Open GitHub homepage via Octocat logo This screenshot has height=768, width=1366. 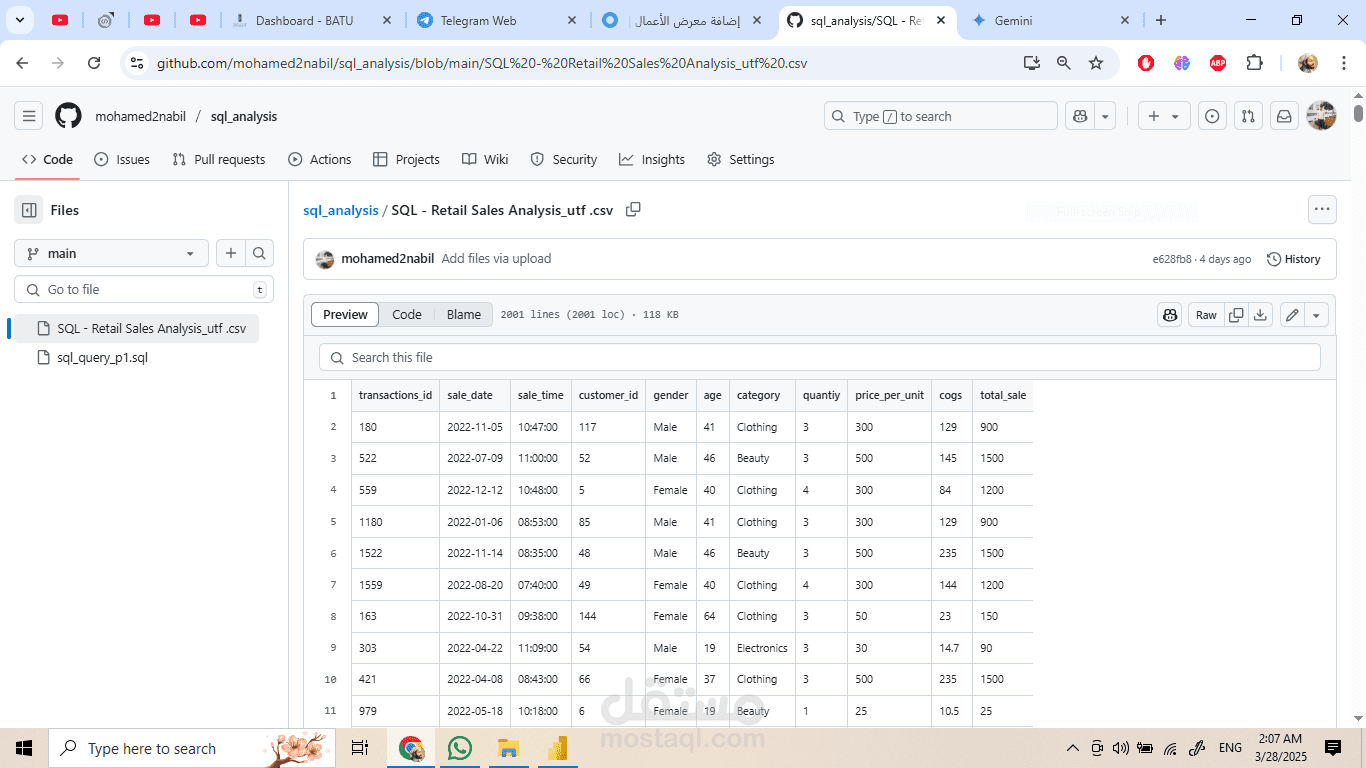click(x=68, y=116)
